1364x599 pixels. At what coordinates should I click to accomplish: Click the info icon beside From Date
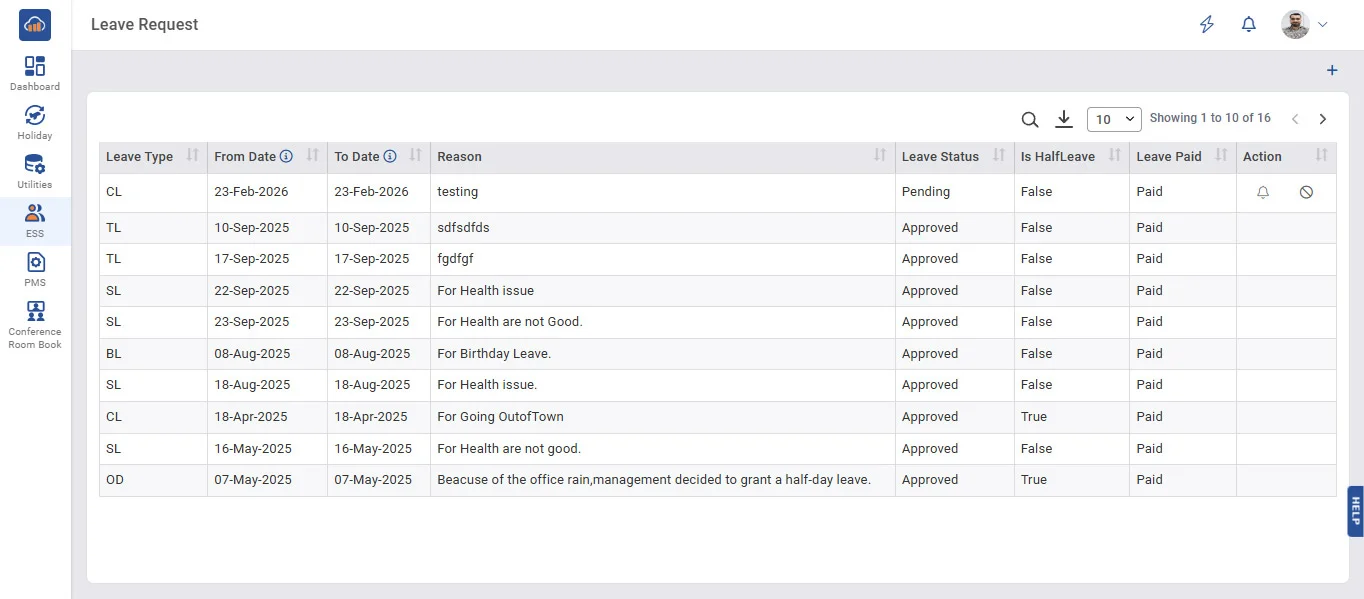click(x=286, y=157)
